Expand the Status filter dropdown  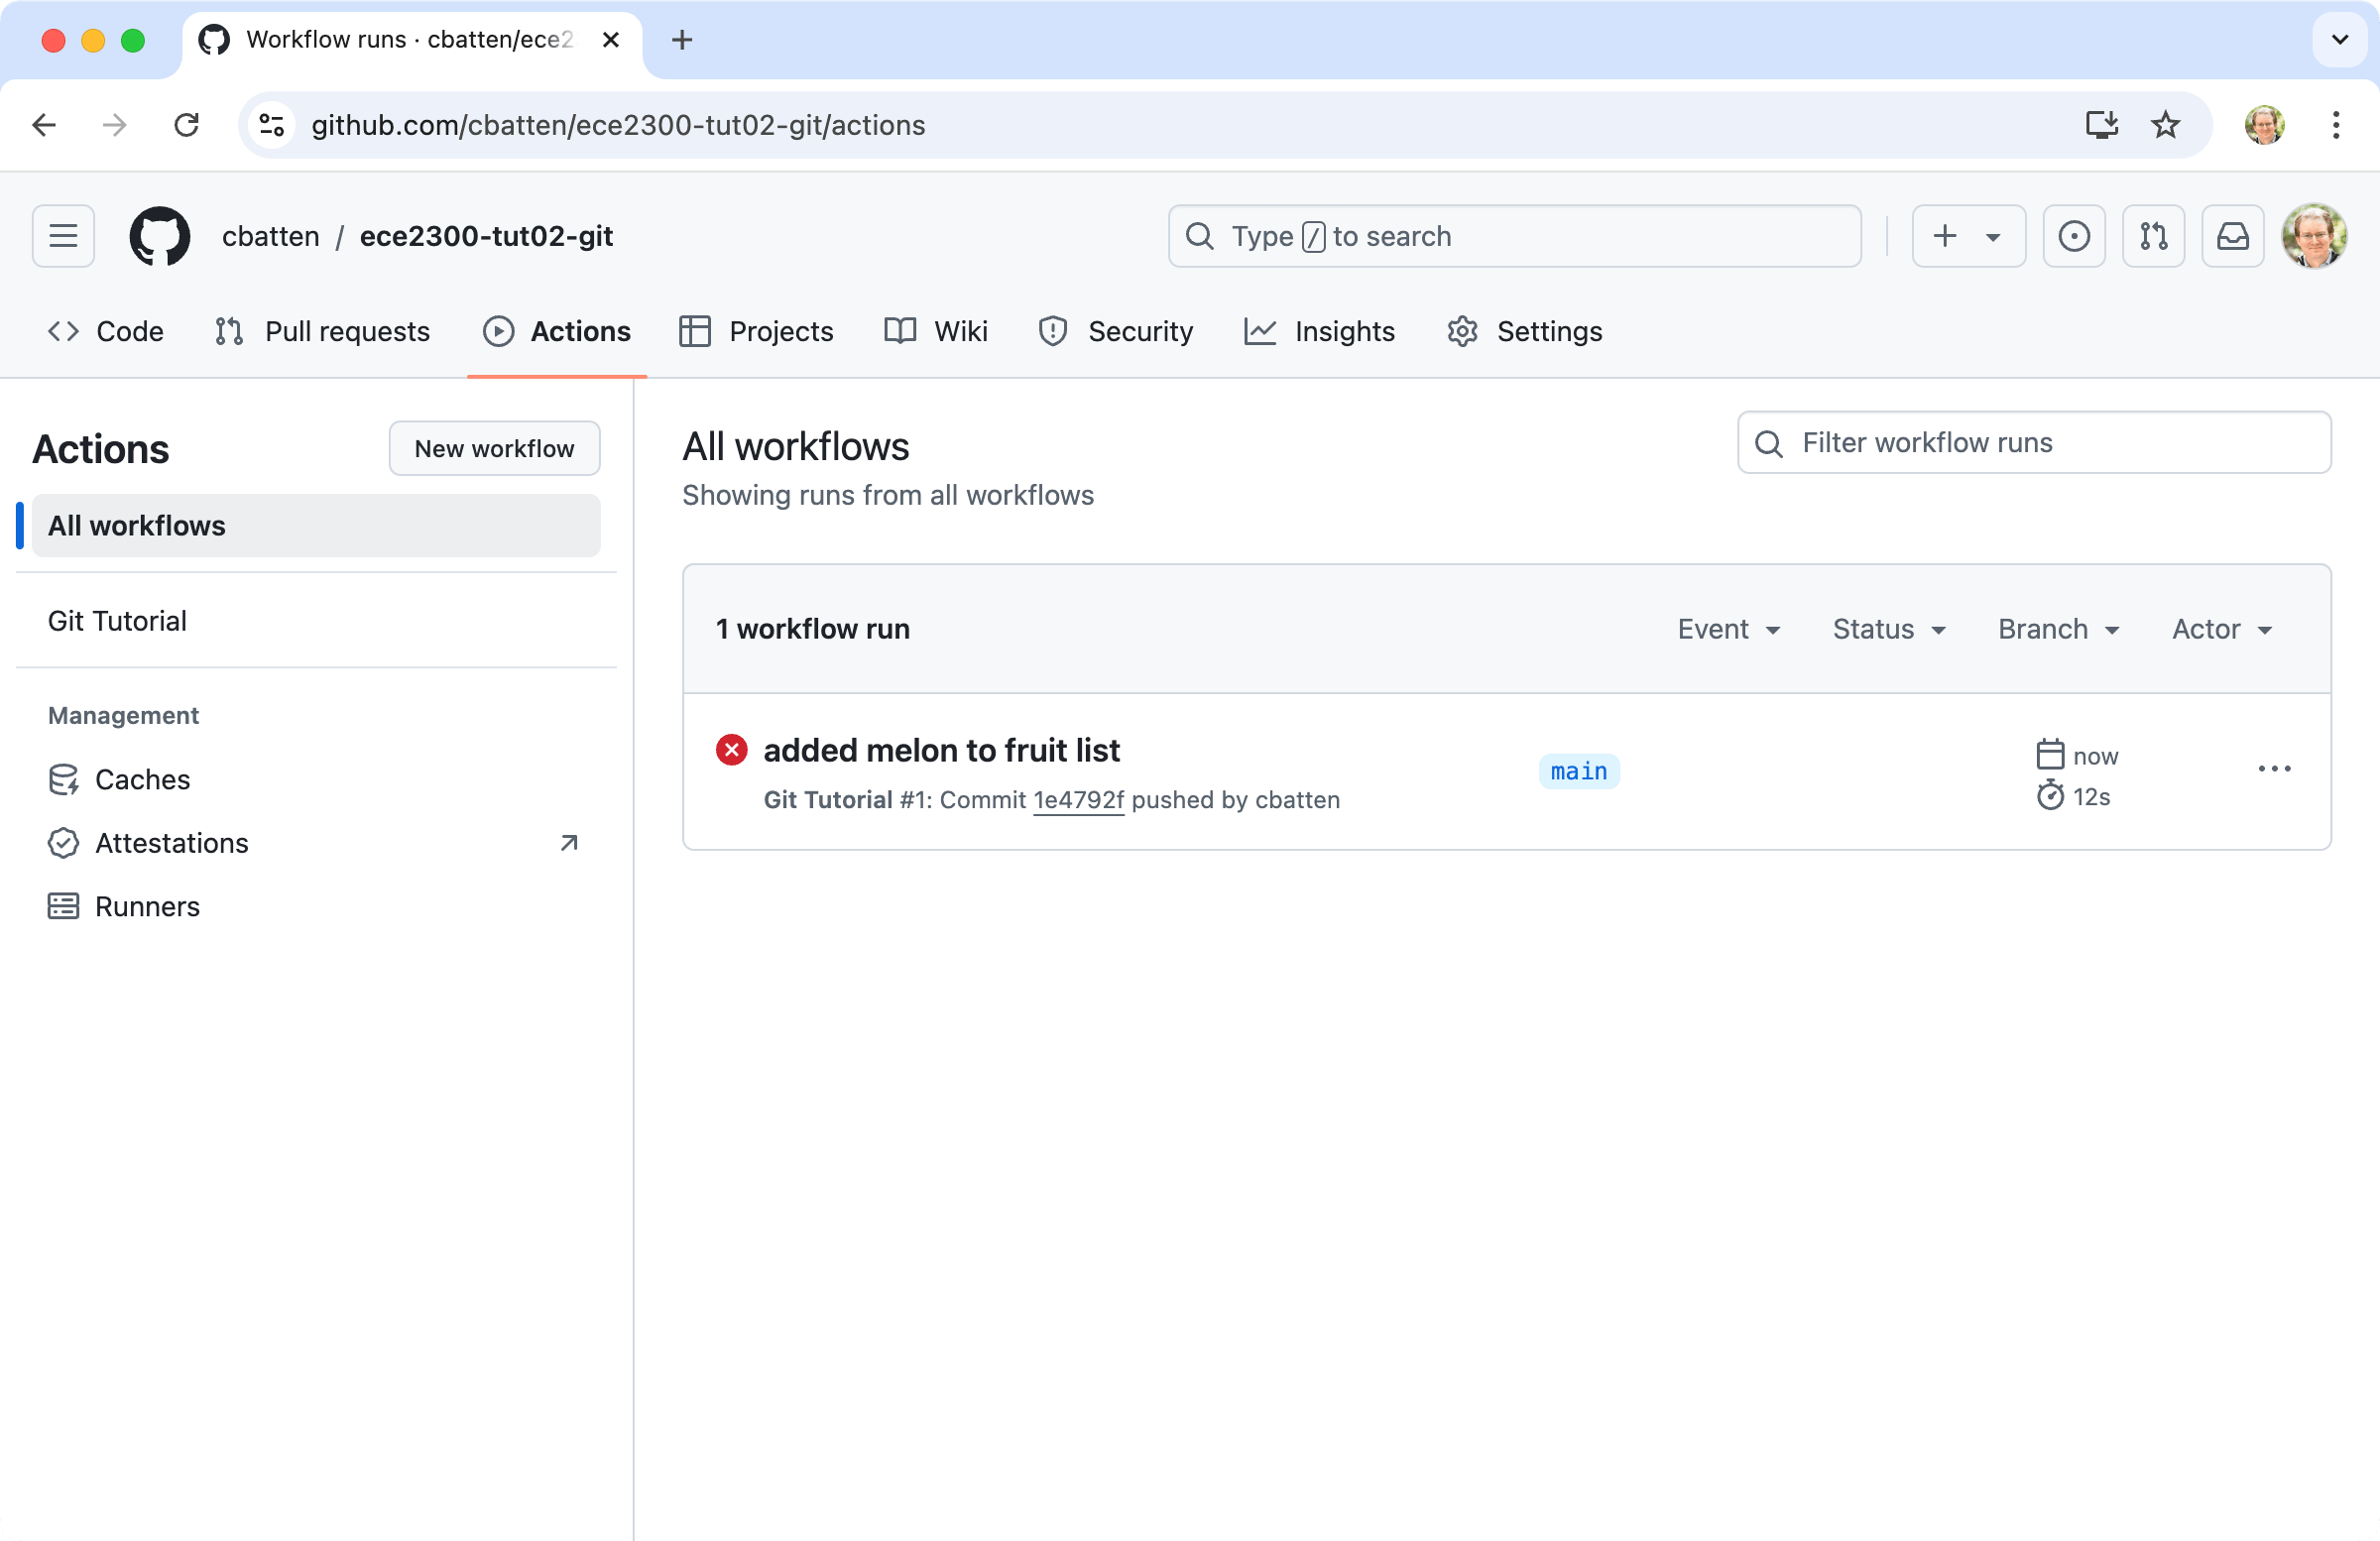tap(1888, 629)
